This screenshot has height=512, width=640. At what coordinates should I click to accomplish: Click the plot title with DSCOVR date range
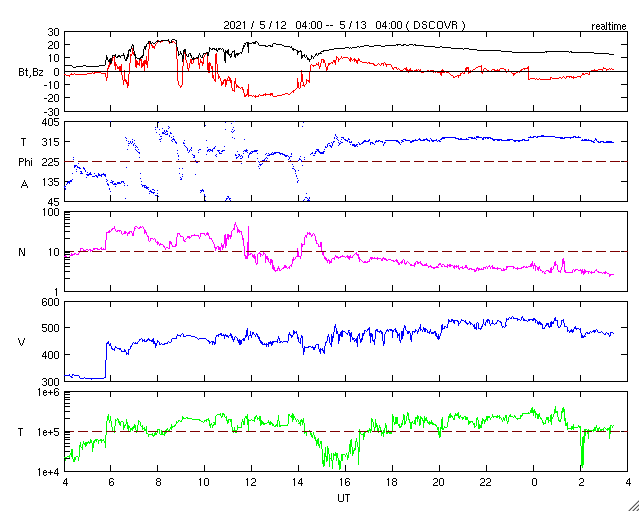coord(344,25)
